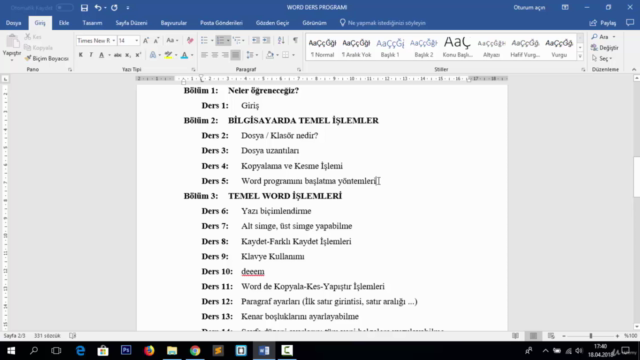Redo the last action
The image size is (640, 360).
click(114, 7)
